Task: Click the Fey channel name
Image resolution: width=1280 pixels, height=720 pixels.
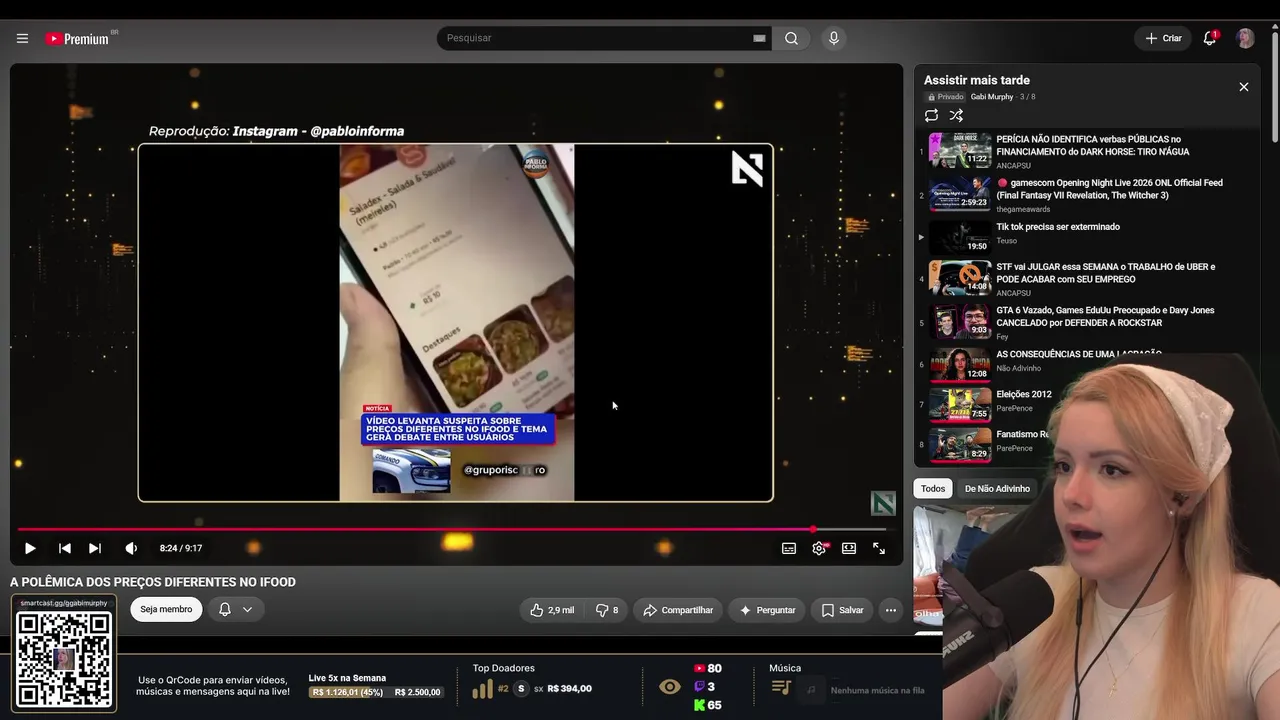Action: (1002, 337)
